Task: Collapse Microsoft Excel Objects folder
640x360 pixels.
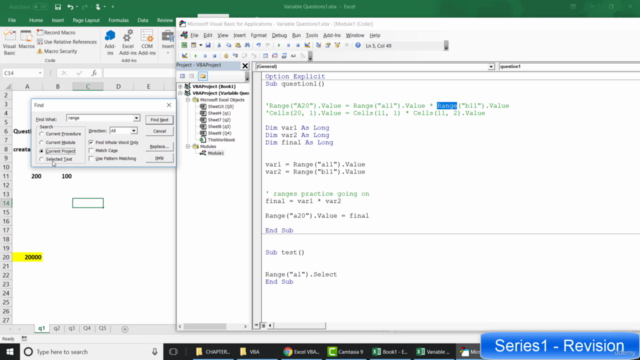Action: pyautogui.click(x=188, y=100)
